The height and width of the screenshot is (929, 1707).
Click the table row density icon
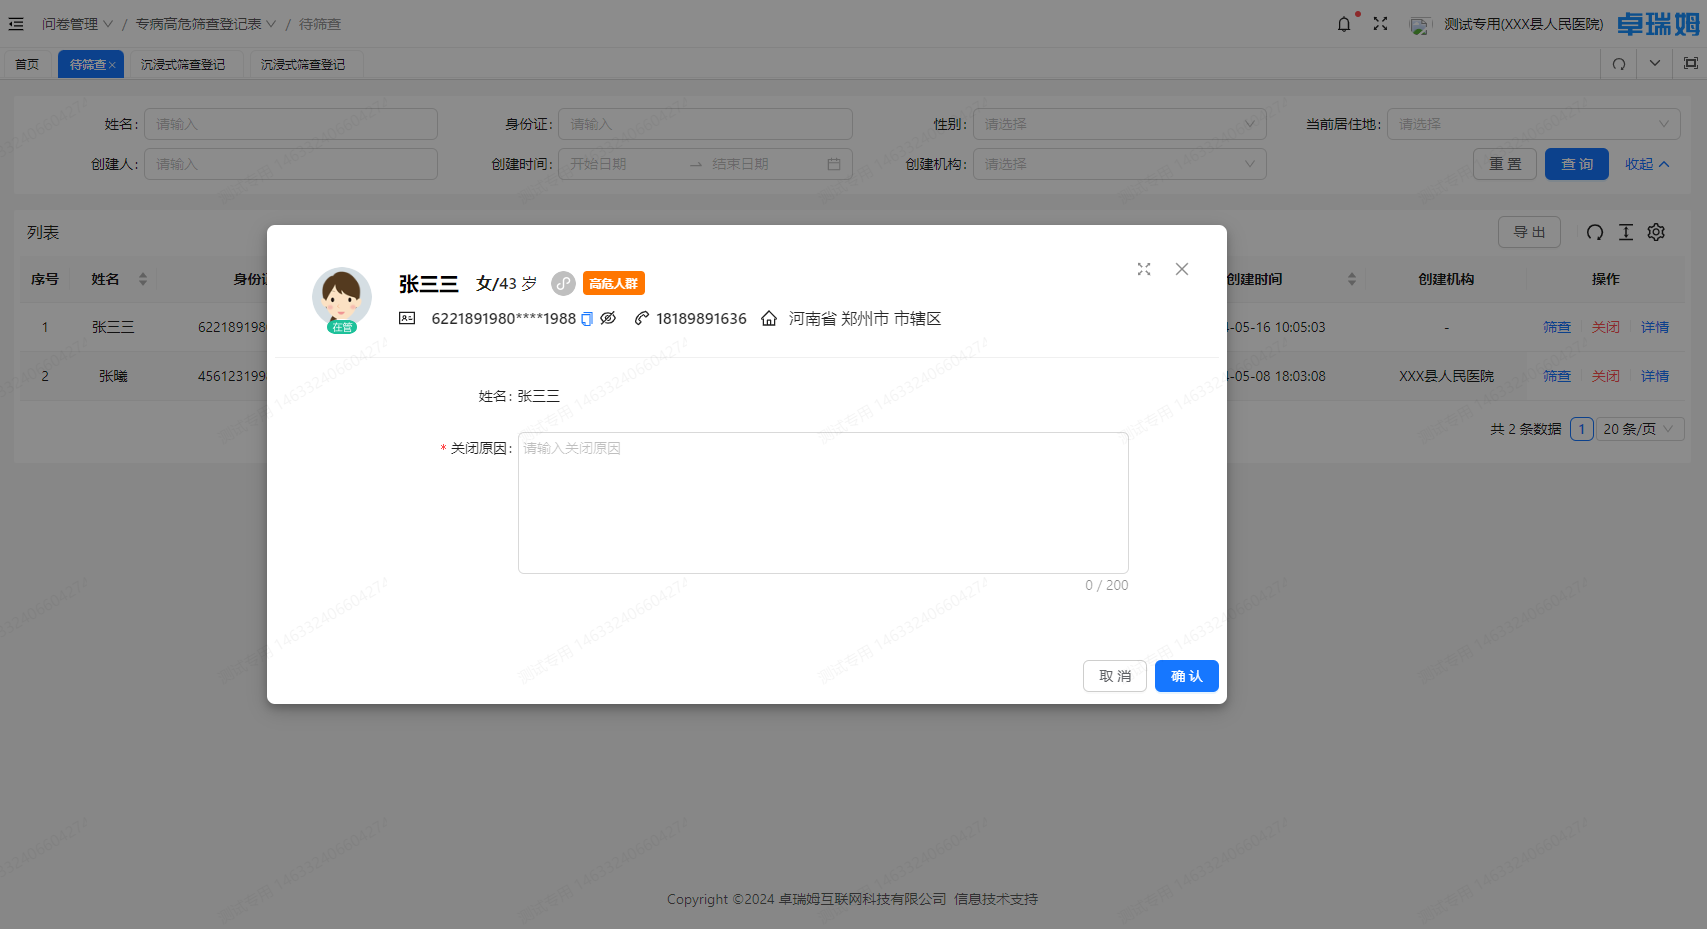coord(1626,232)
